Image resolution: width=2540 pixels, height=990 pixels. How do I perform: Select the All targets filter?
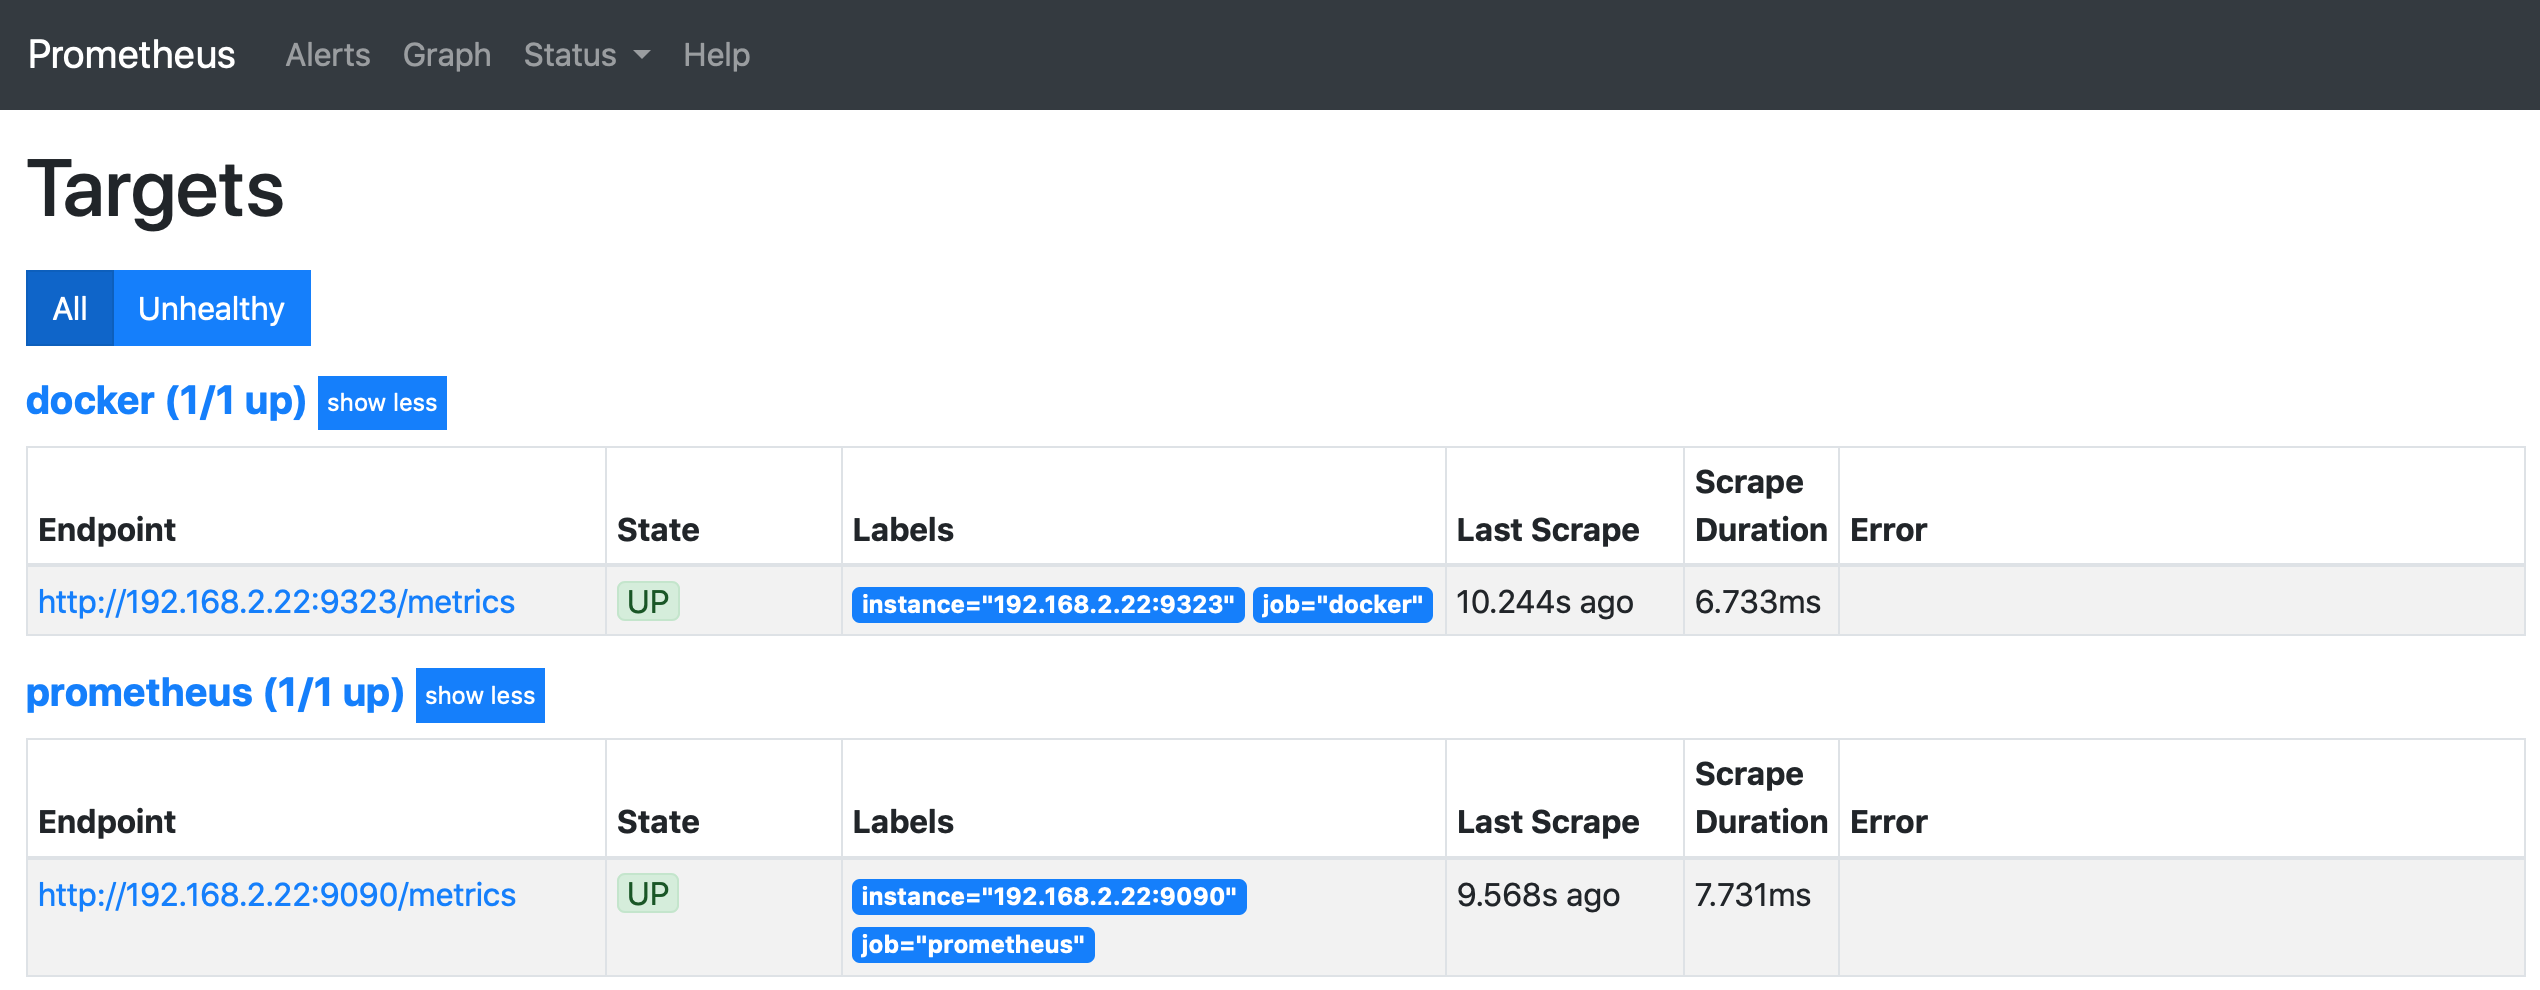pyautogui.click(x=70, y=308)
